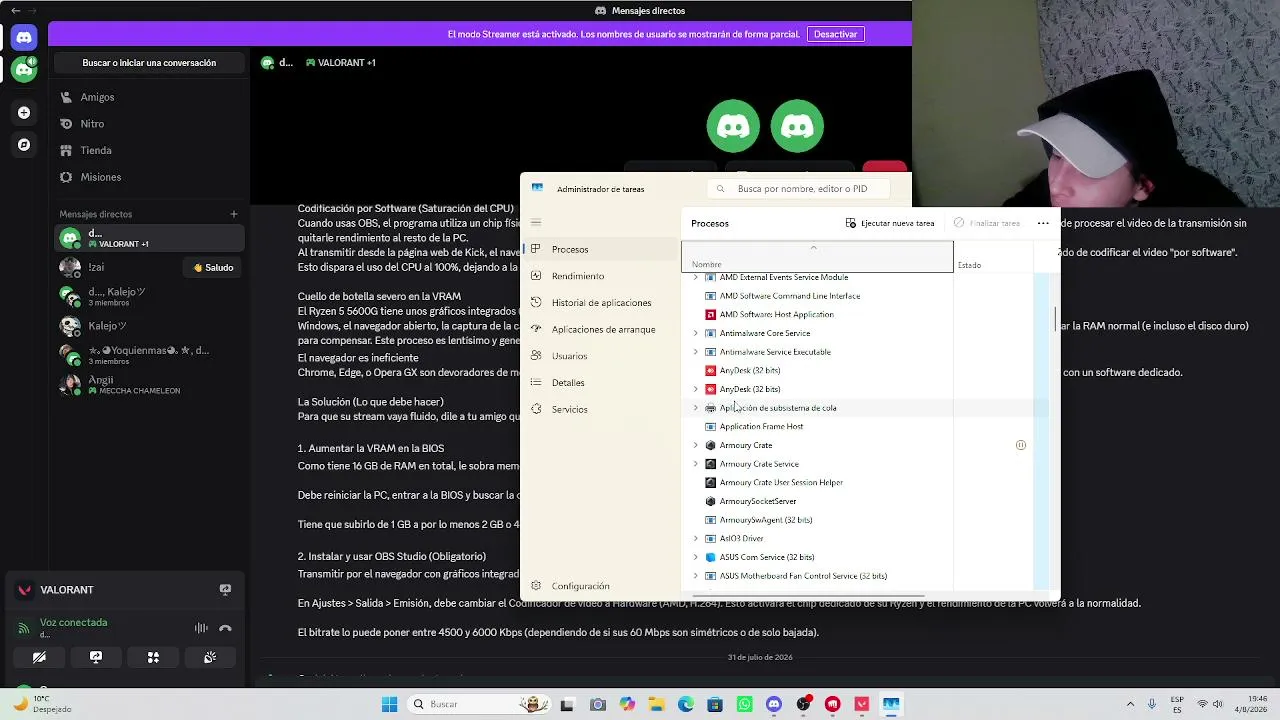Disconnect from voice call hang-up icon

coord(225,628)
